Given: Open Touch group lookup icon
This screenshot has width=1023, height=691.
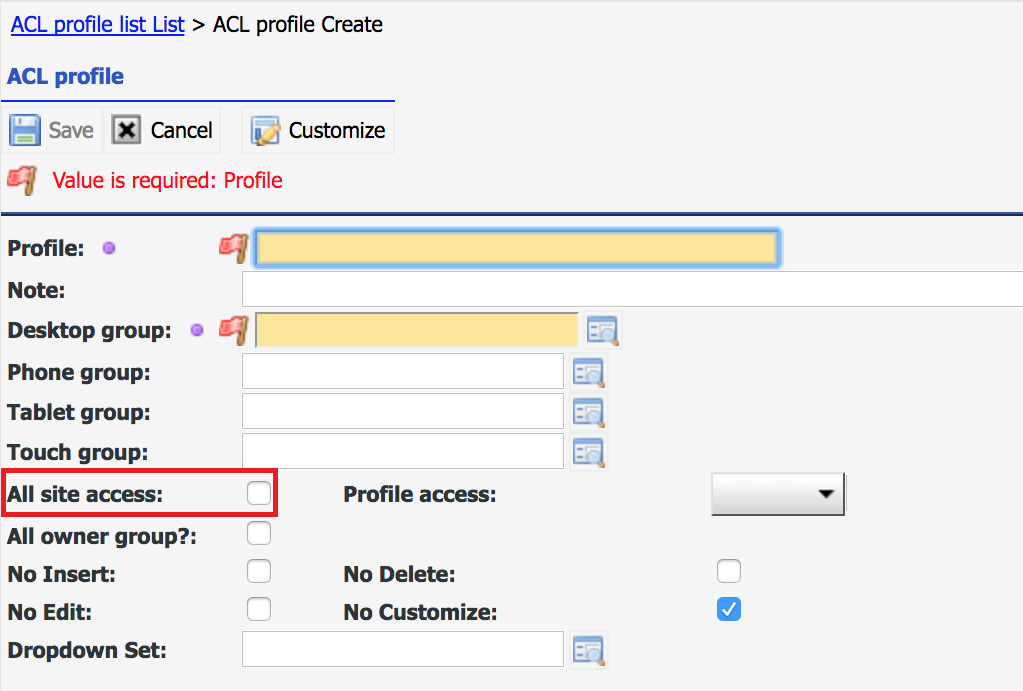Looking at the screenshot, I should click(x=588, y=452).
